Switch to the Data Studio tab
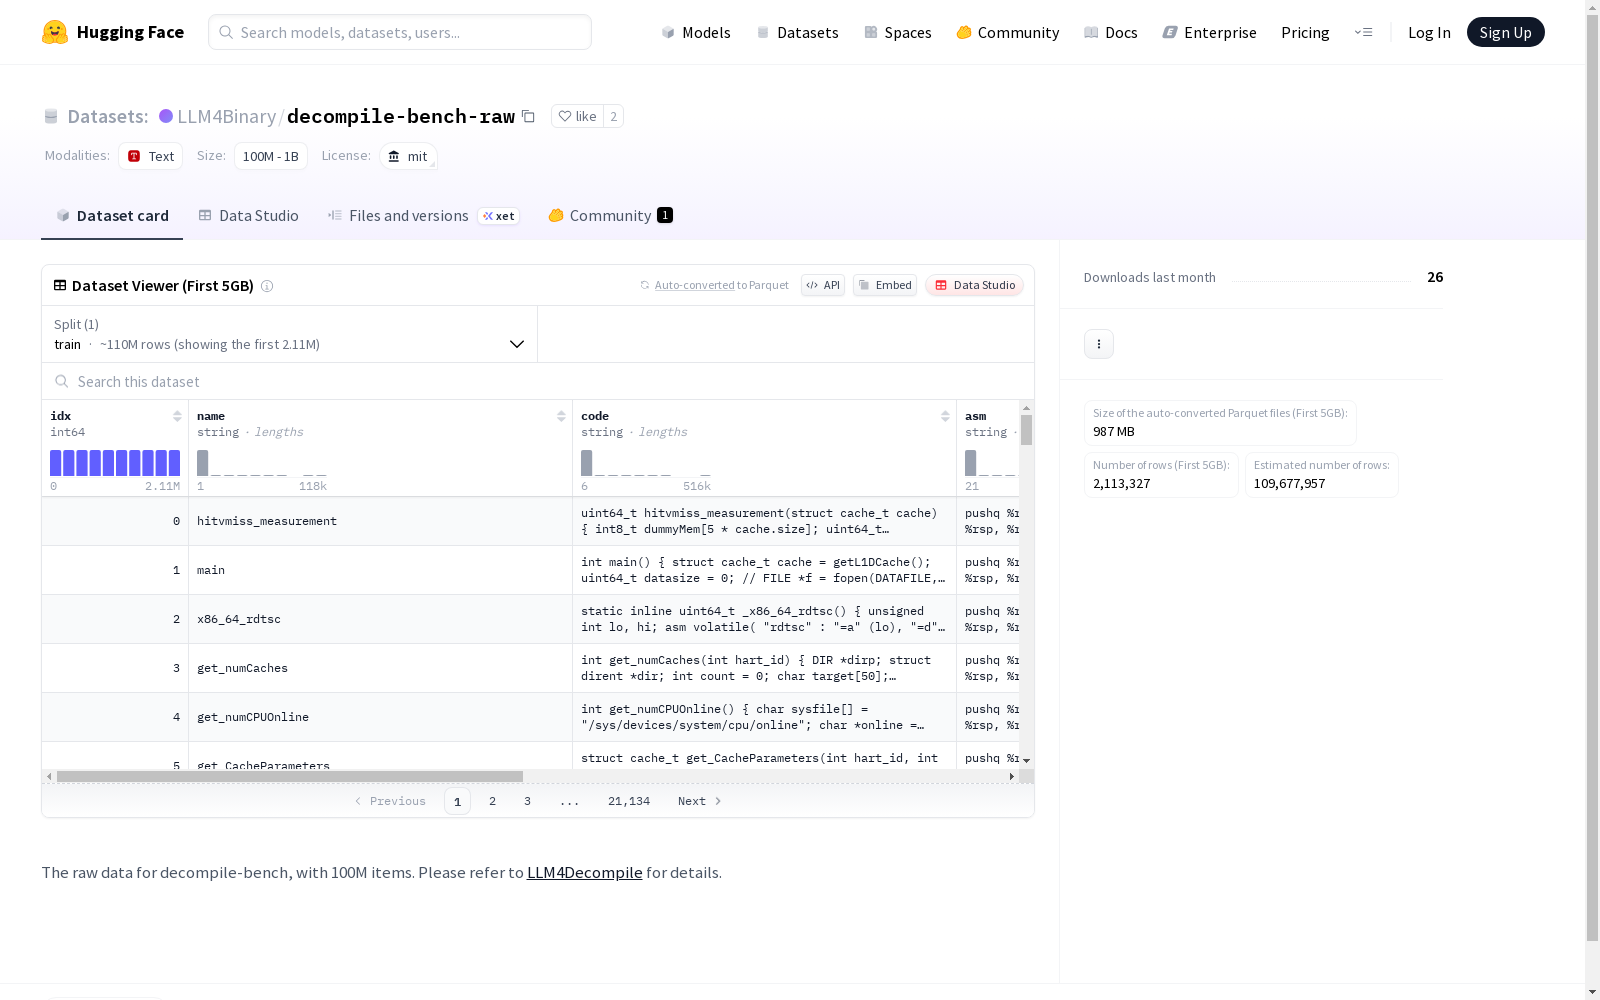Viewport: 1600px width, 1000px height. pyautogui.click(x=248, y=216)
